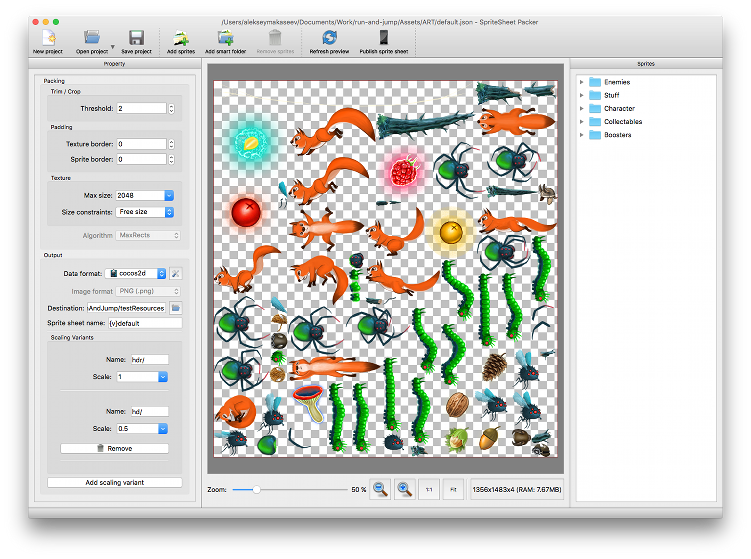Click the Refresh preview icon
Image resolution: width=751 pixels, height=559 pixels.
coord(329,38)
